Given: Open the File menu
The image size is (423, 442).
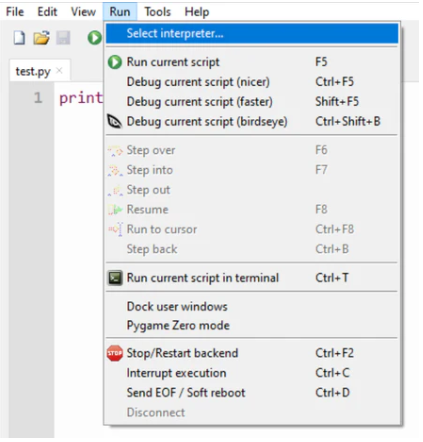Looking at the screenshot, I should tap(15, 12).
